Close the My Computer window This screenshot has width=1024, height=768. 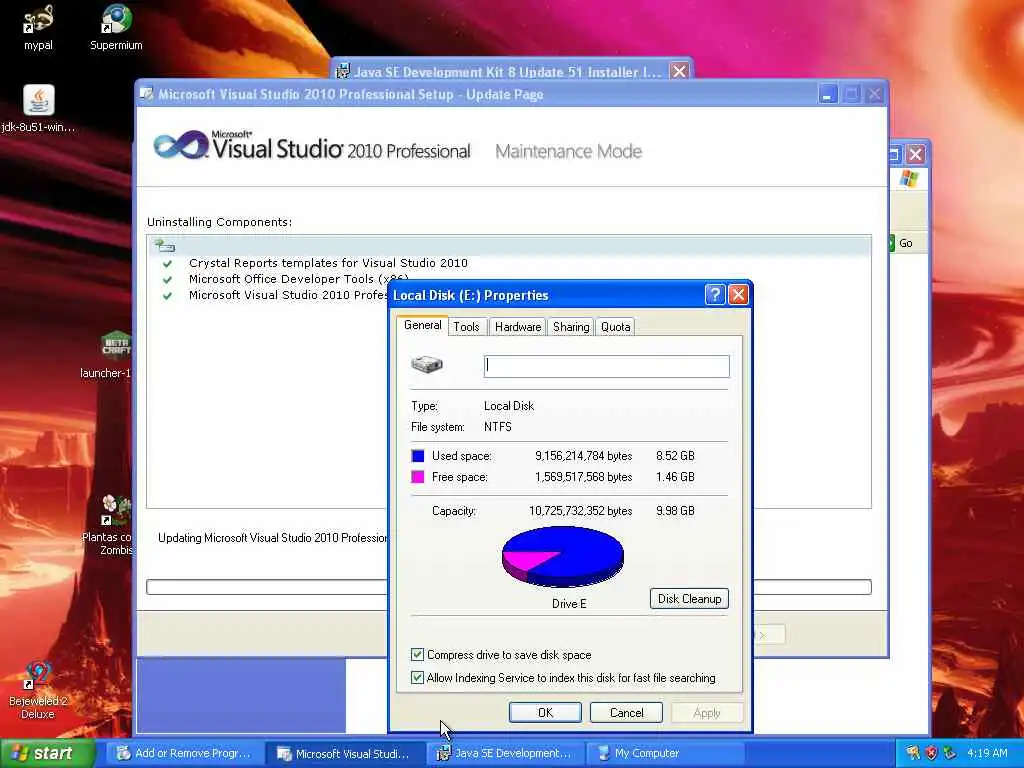916,155
